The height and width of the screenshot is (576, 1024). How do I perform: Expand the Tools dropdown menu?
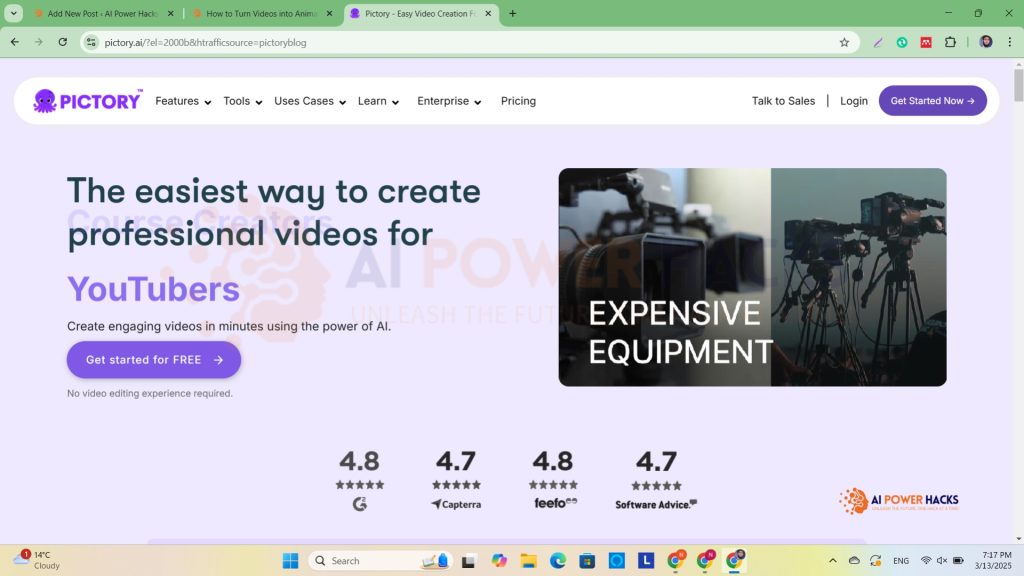242,101
